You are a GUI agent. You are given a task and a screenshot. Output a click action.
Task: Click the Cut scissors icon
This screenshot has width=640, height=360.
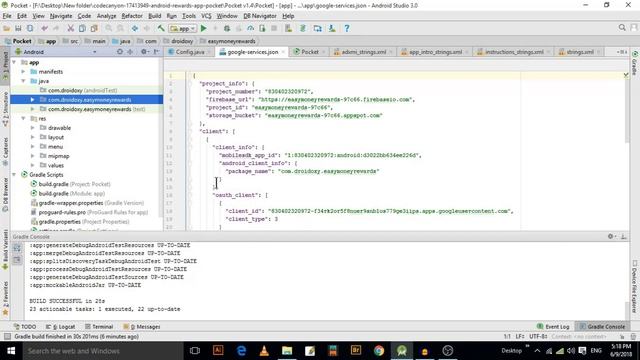click(x=71, y=29)
